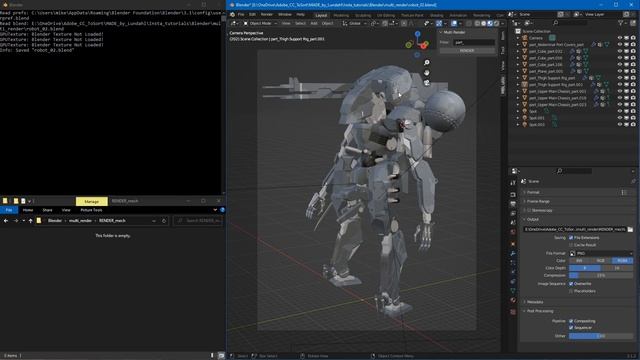This screenshot has width=640, height=360.
Task: Collapse the Post Processing panel
Action: 540,311
